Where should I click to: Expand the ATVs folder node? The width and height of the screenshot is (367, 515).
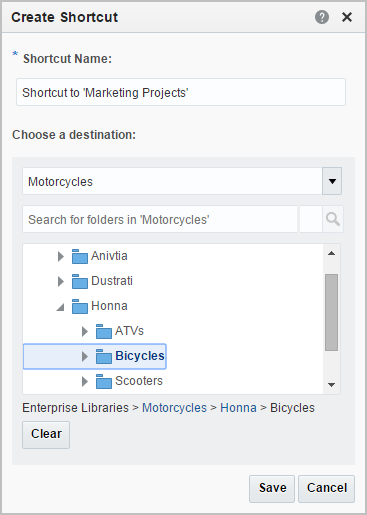point(85,331)
